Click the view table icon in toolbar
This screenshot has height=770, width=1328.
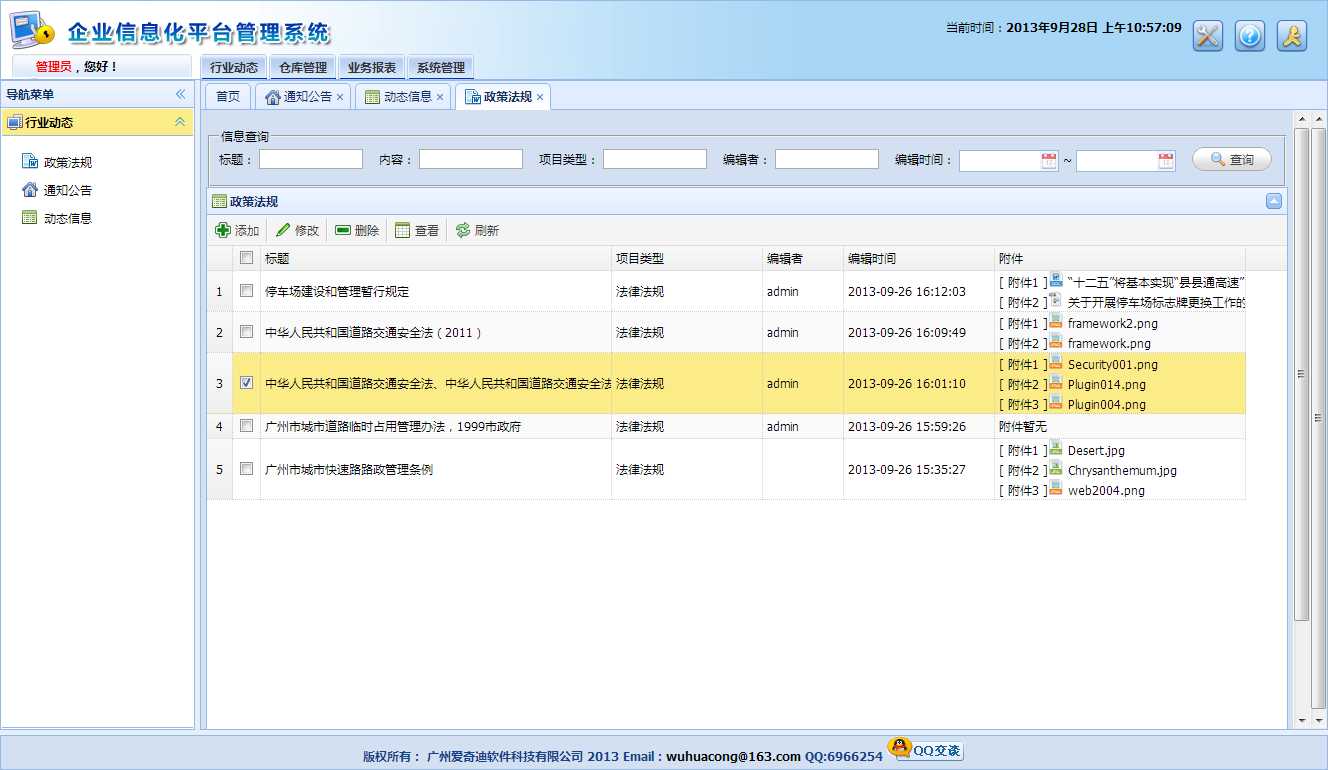403,230
